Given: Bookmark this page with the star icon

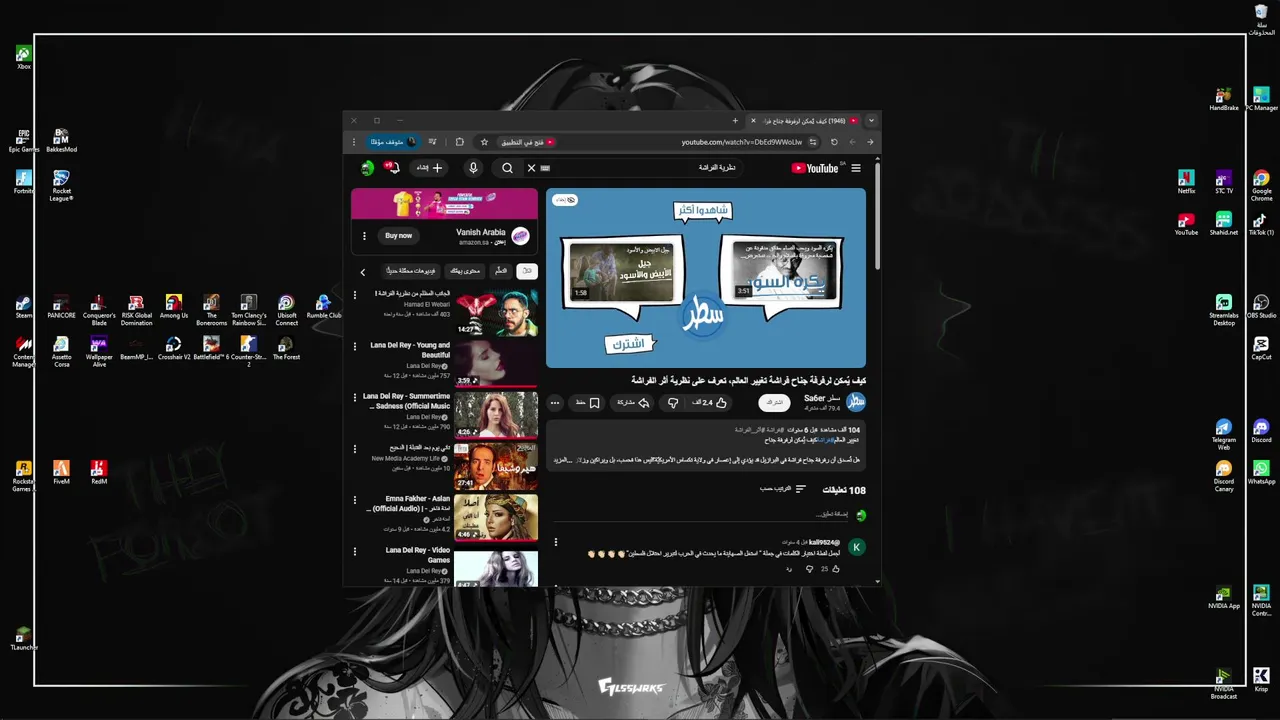Looking at the screenshot, I should pos(484,142).
